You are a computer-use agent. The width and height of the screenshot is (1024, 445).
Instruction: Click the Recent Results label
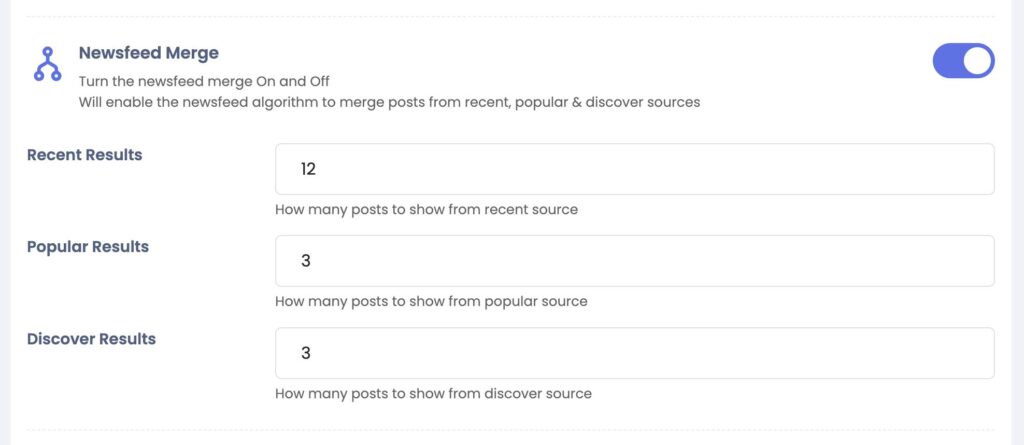[x=84, y=155]
